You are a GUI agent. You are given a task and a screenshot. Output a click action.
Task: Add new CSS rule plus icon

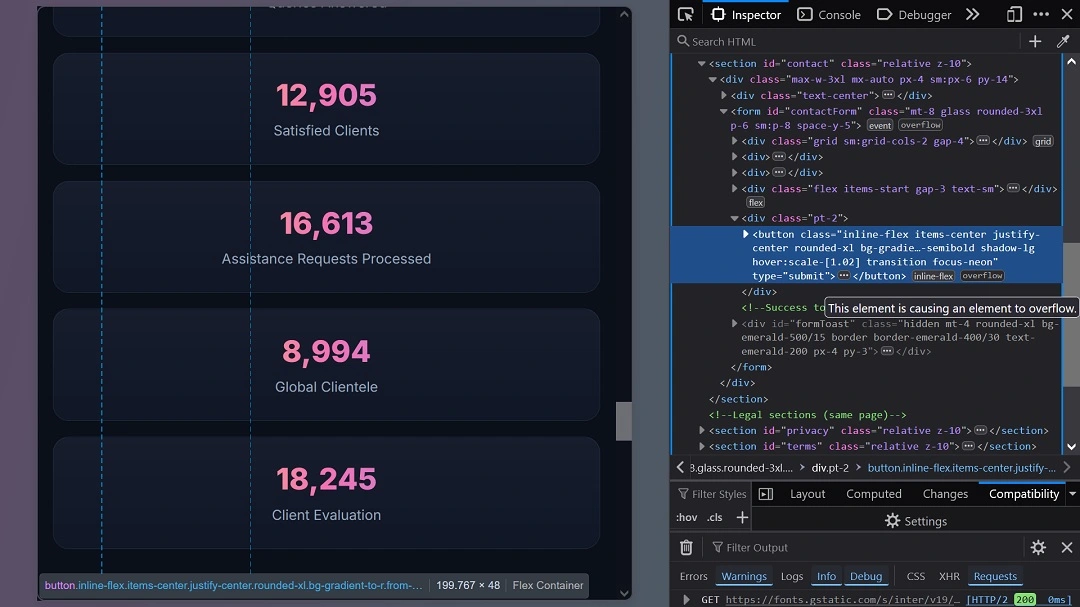tap(742, 517)
